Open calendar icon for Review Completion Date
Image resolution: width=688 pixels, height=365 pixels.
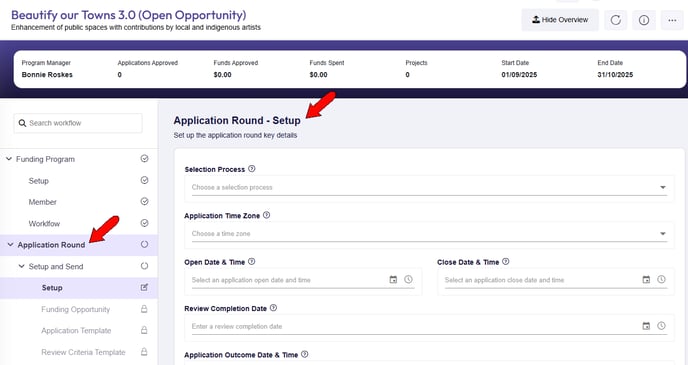coord(646,326)
